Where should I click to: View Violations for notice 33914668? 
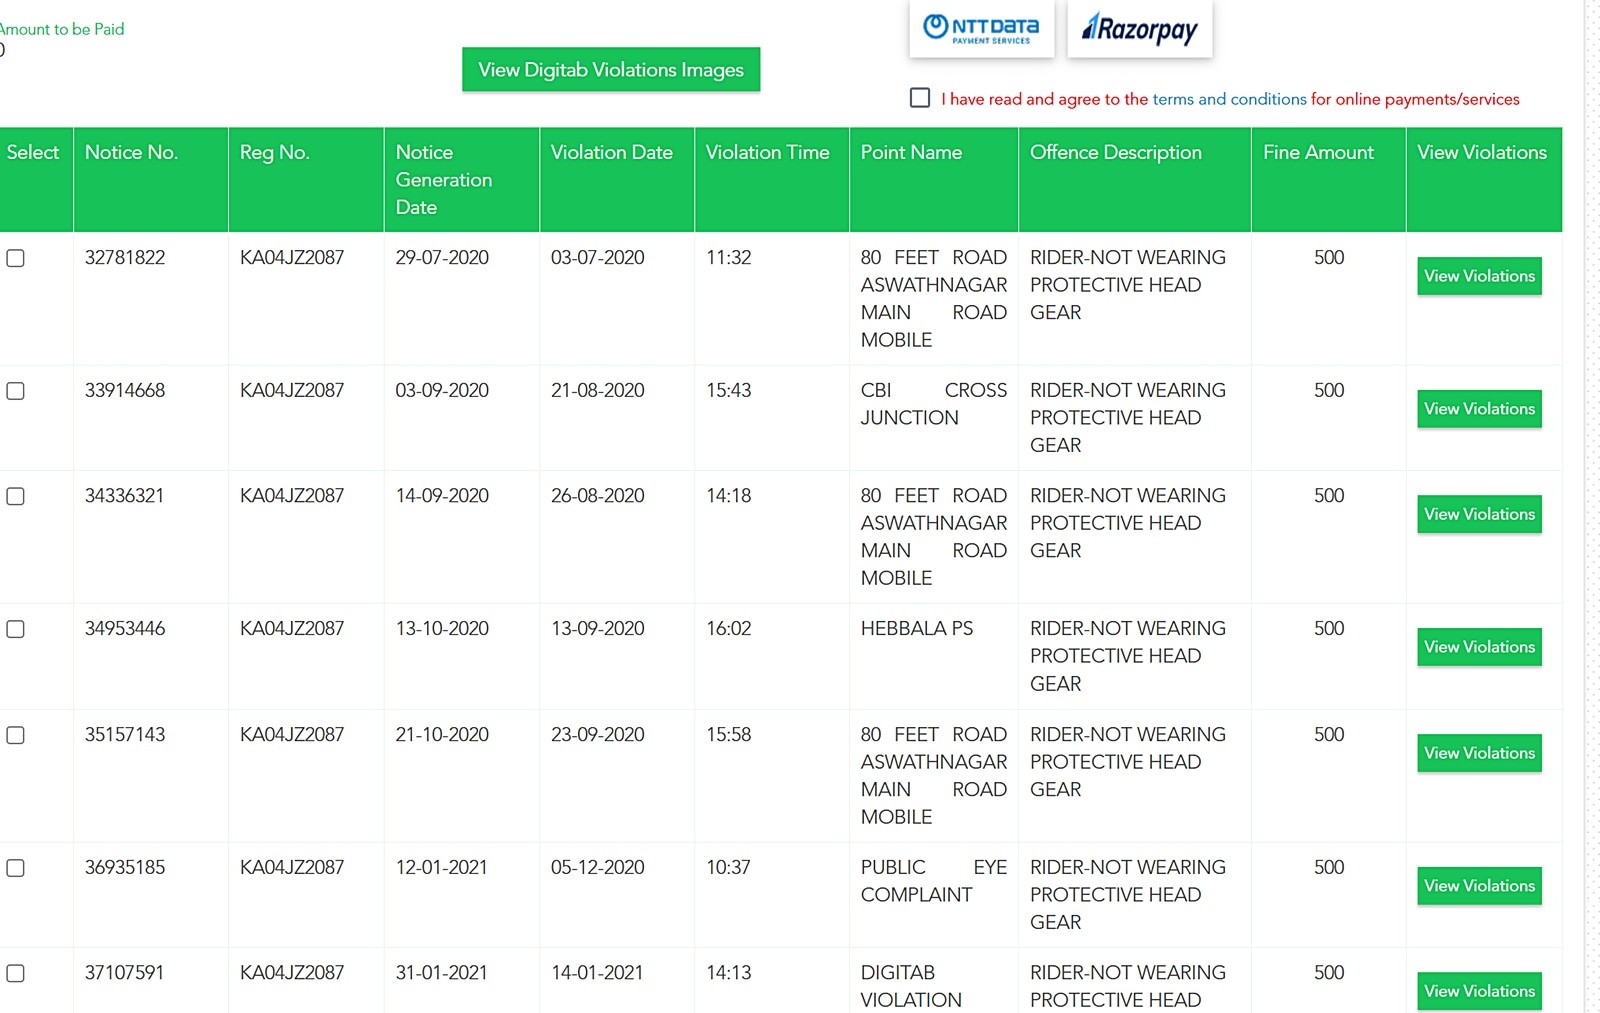(1479, 409)
